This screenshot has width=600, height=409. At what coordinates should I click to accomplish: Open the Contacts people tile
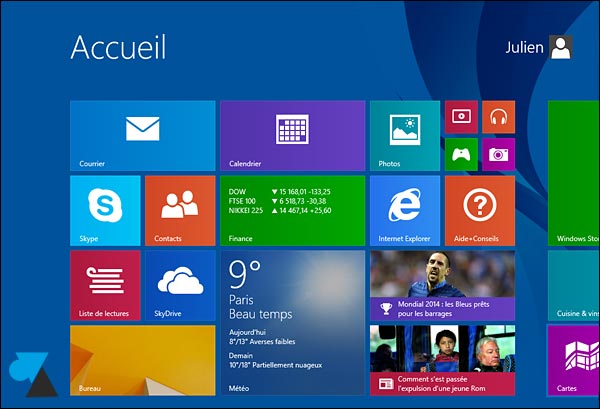coord(180,210)
